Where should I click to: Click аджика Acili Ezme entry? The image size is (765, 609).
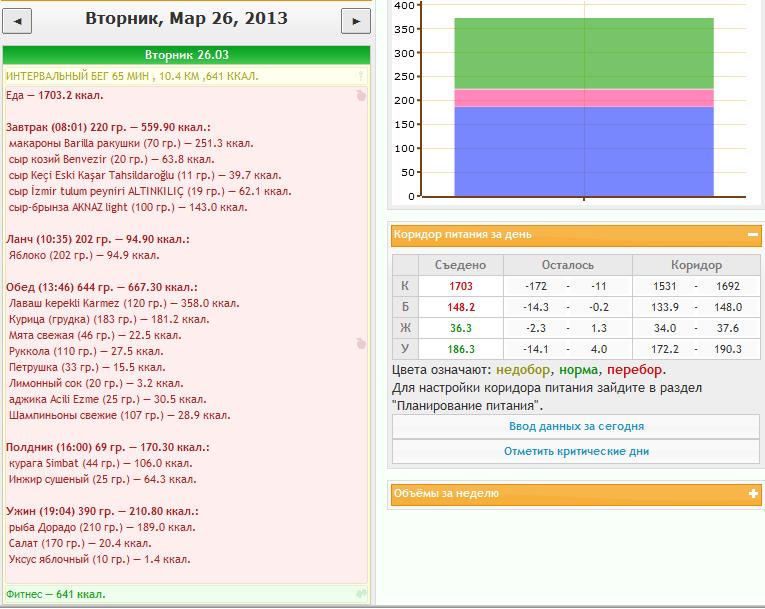click(x=107, y=399)
